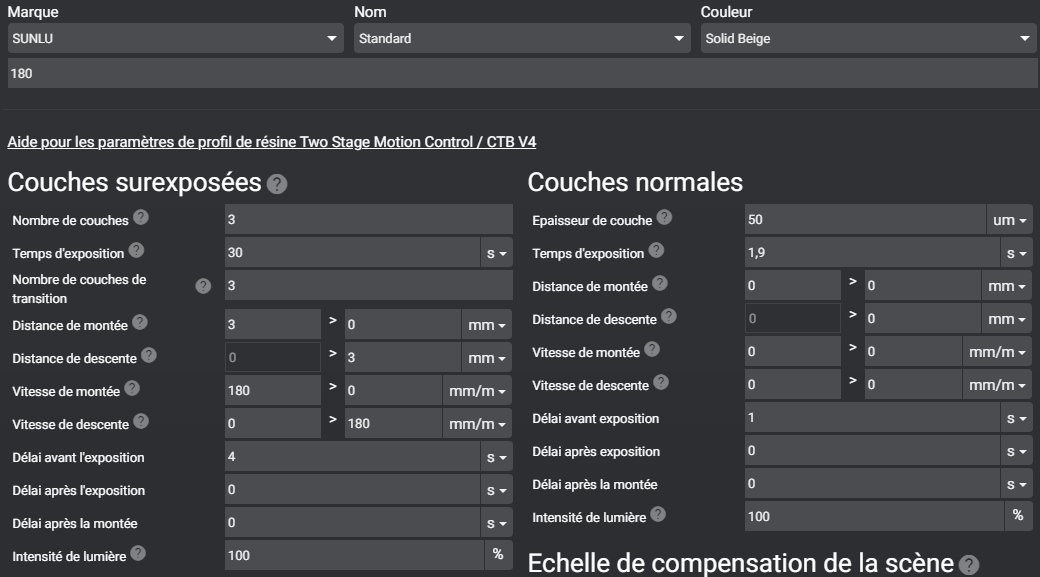
Task: Open the Two Stage Motion Control help link
Action: coord(271,142)
